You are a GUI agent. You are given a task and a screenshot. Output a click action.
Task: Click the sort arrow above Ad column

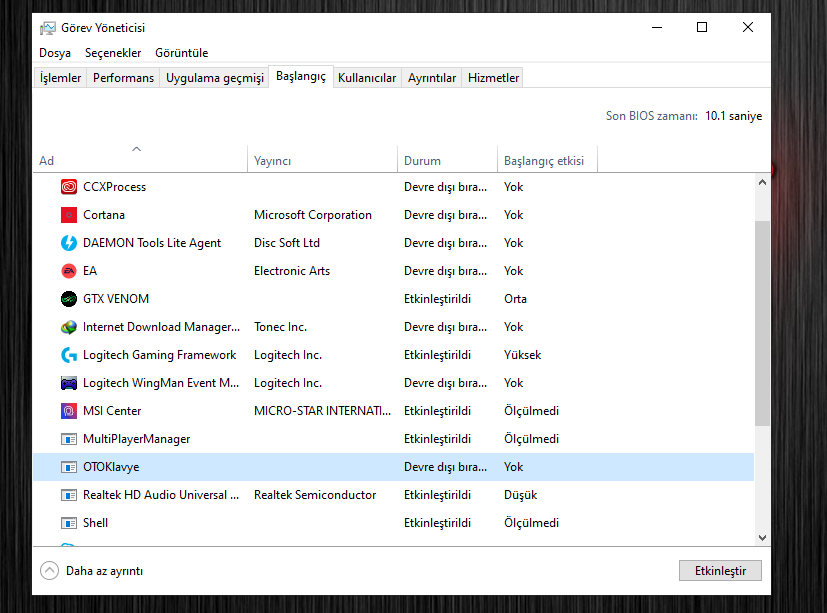pos(137,149)
